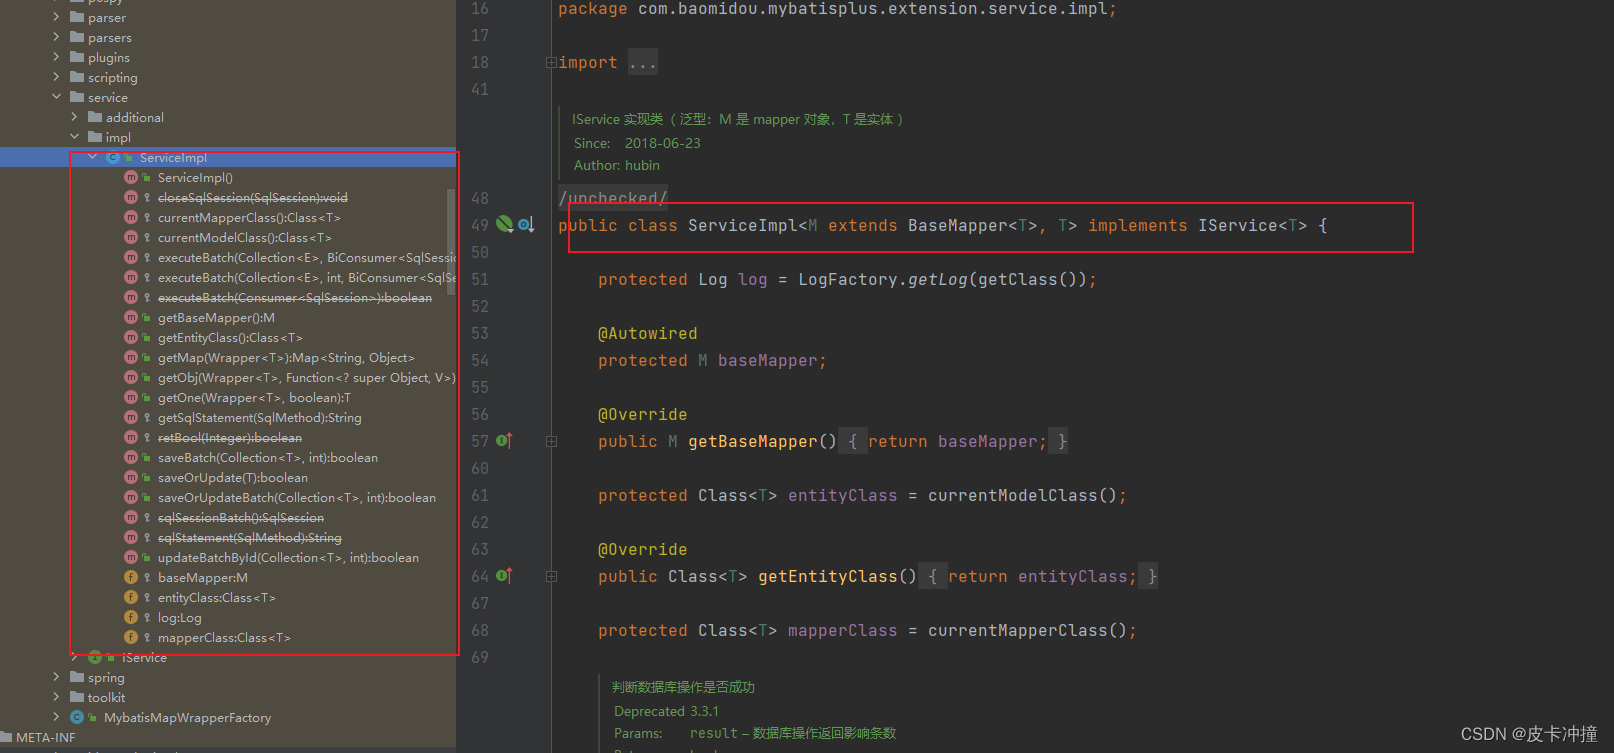Image resolution: width=1614 pixels, height=753 pixels.
Task: Expand the IService node
Action: 74,658
